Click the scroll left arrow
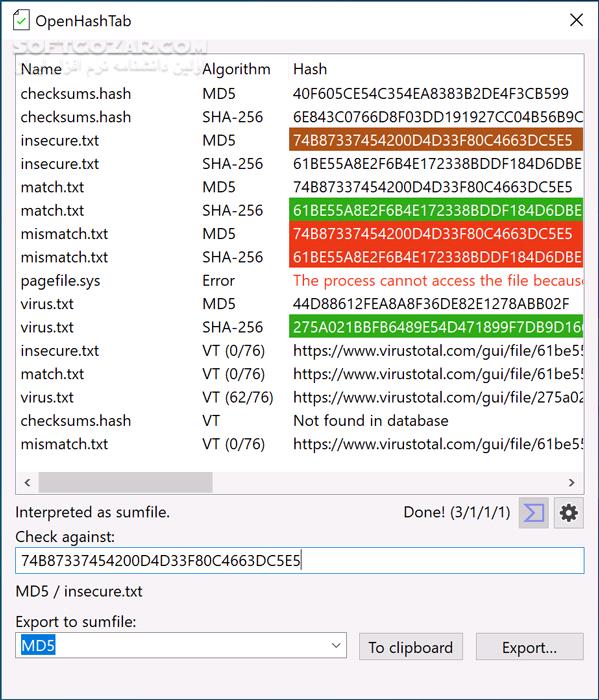 point(27,483)
